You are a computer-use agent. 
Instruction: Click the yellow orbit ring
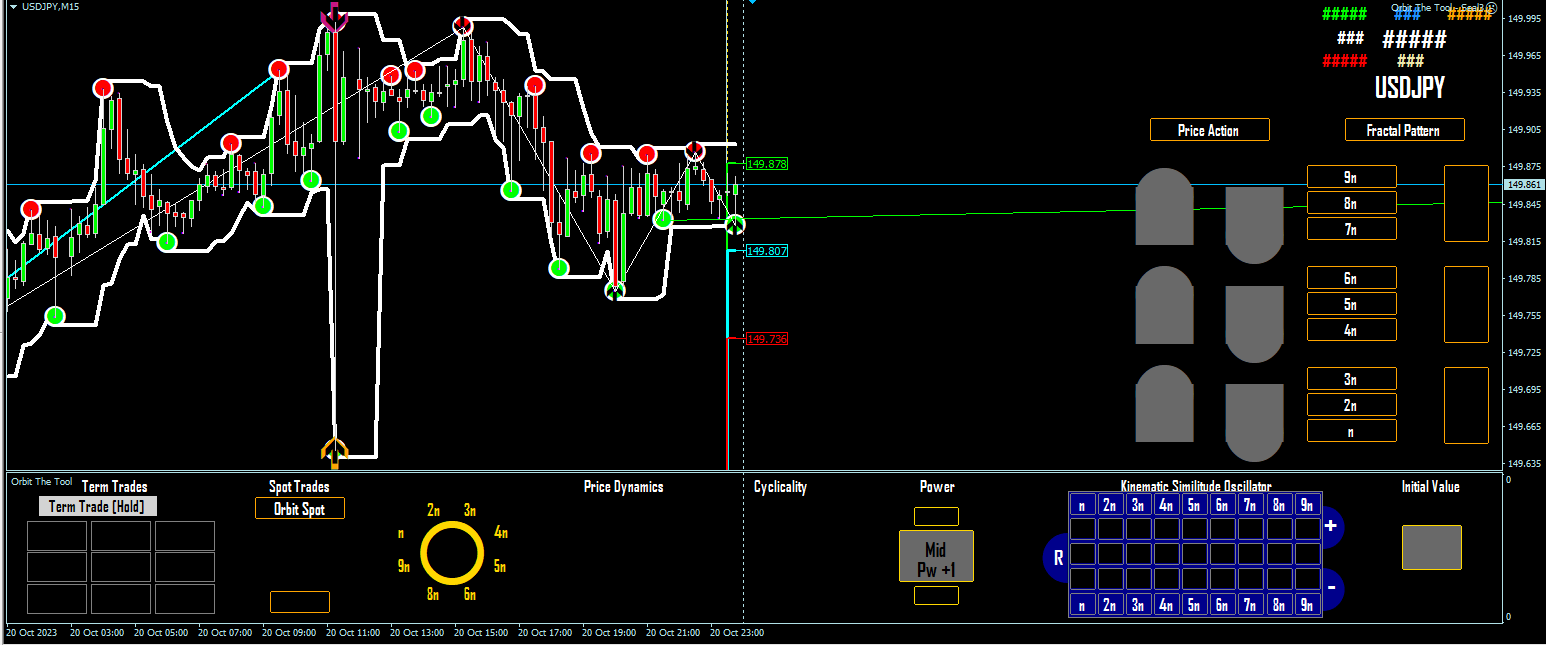(x=452, y=552)
